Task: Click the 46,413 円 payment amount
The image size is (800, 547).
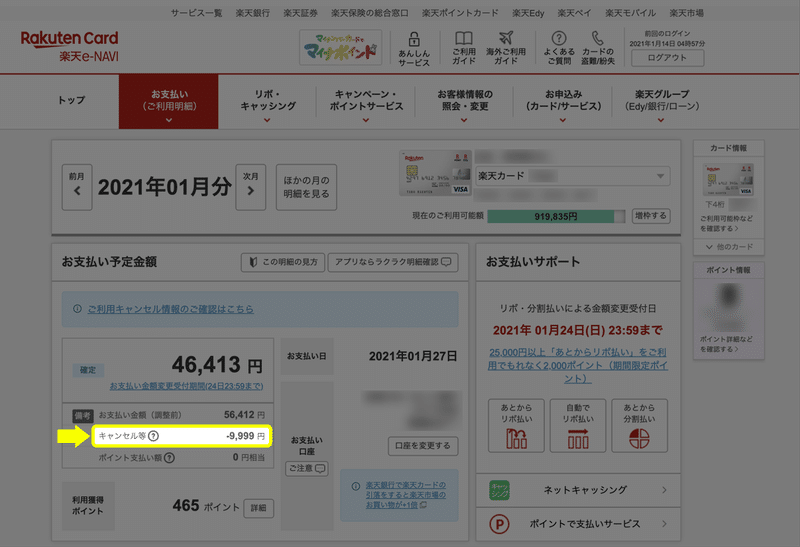Action: (x=217, y=365)
